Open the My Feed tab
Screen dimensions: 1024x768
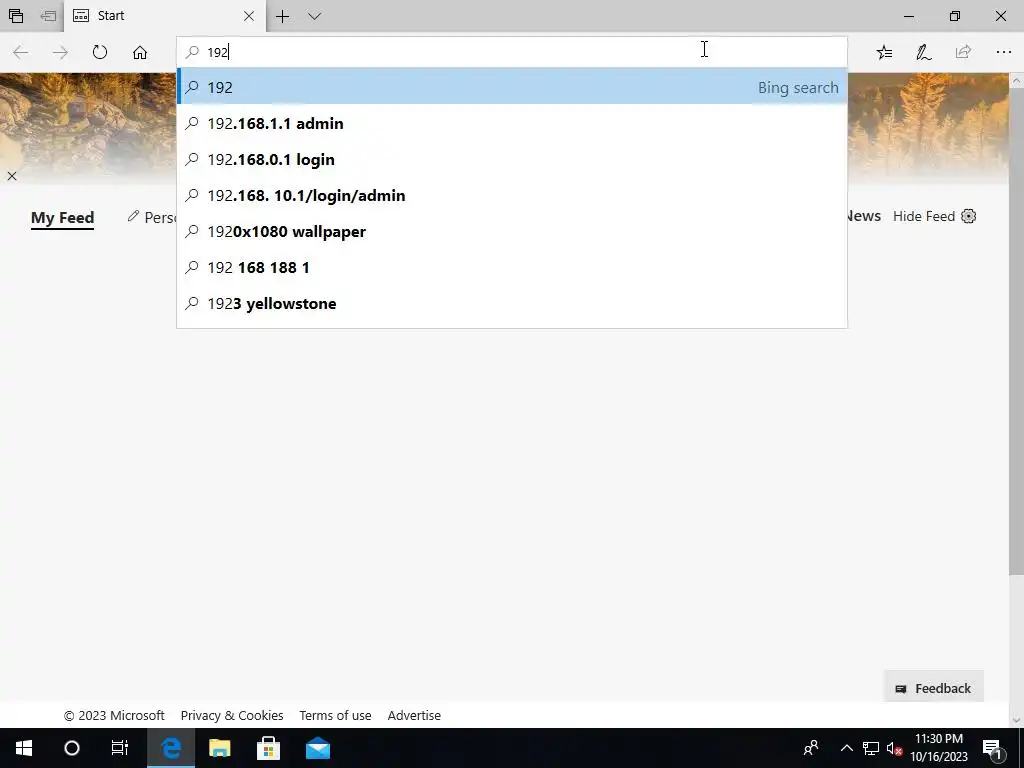pyautogui.click(x=63, y=217)
